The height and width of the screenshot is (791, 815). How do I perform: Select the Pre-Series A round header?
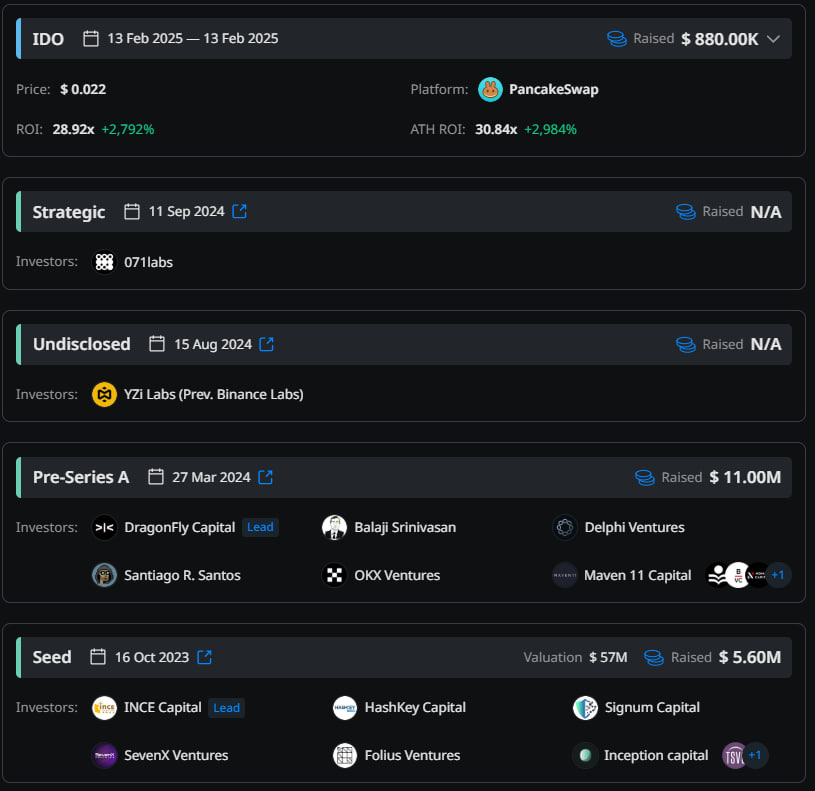(81, 477)
